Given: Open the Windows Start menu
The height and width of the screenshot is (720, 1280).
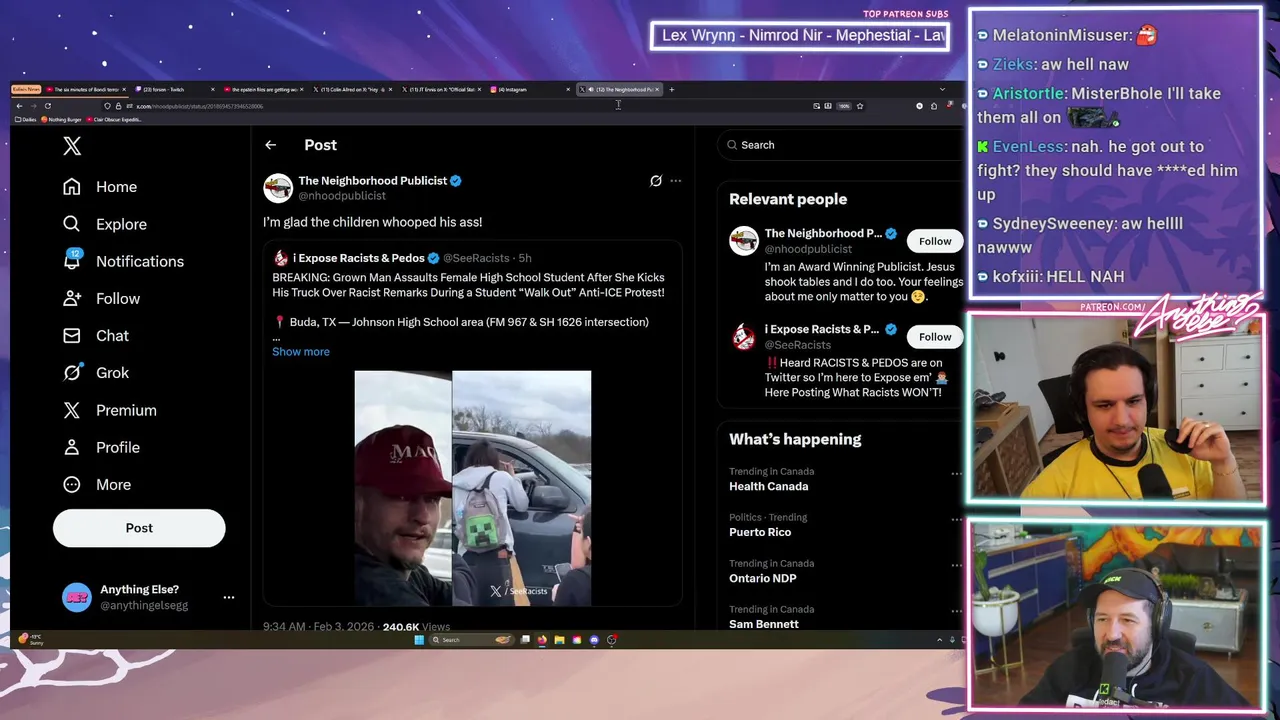Looking at the screenshot, I should [x=419, y=640].
